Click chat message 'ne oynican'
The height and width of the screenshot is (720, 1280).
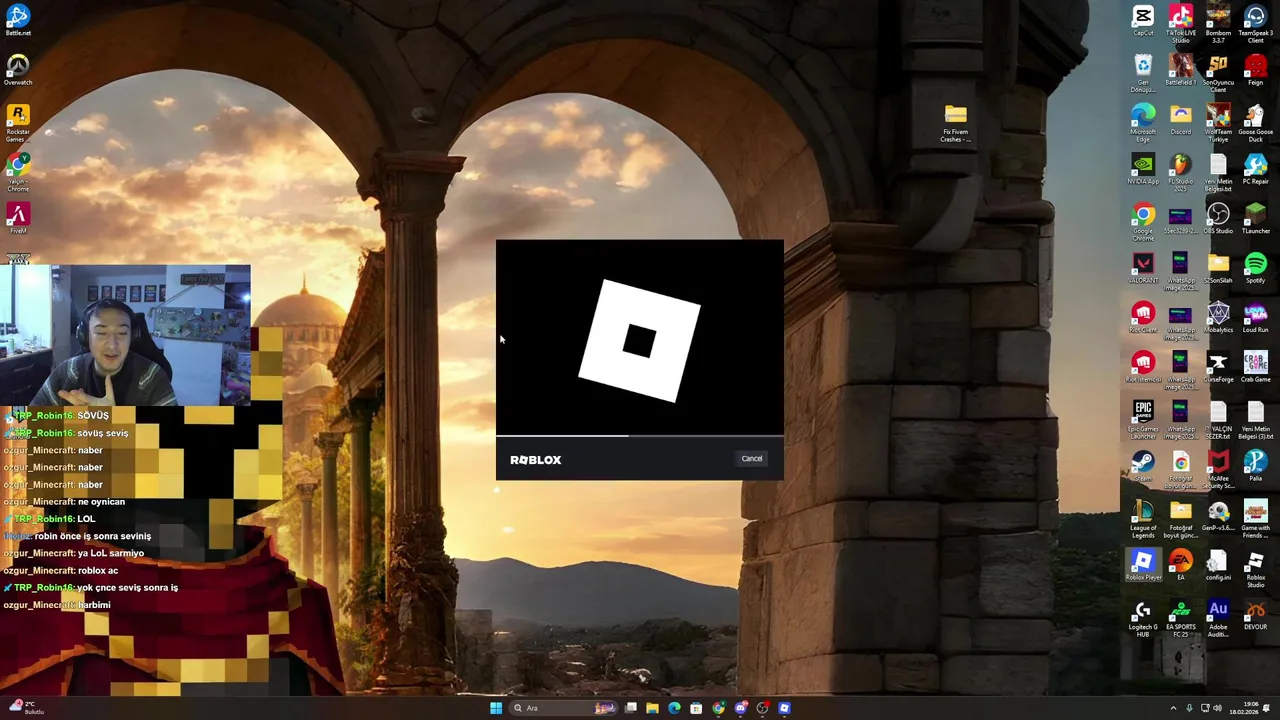click(101, 502)
